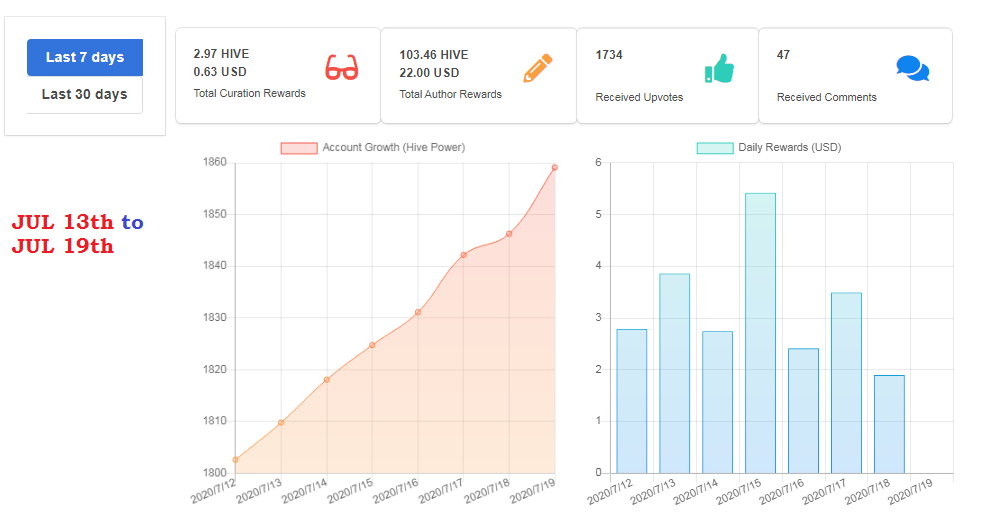This screenshot has height=527, width=985.
Task: Click the tallest bar for 2020/7/15
Action: tap(760, 333)
